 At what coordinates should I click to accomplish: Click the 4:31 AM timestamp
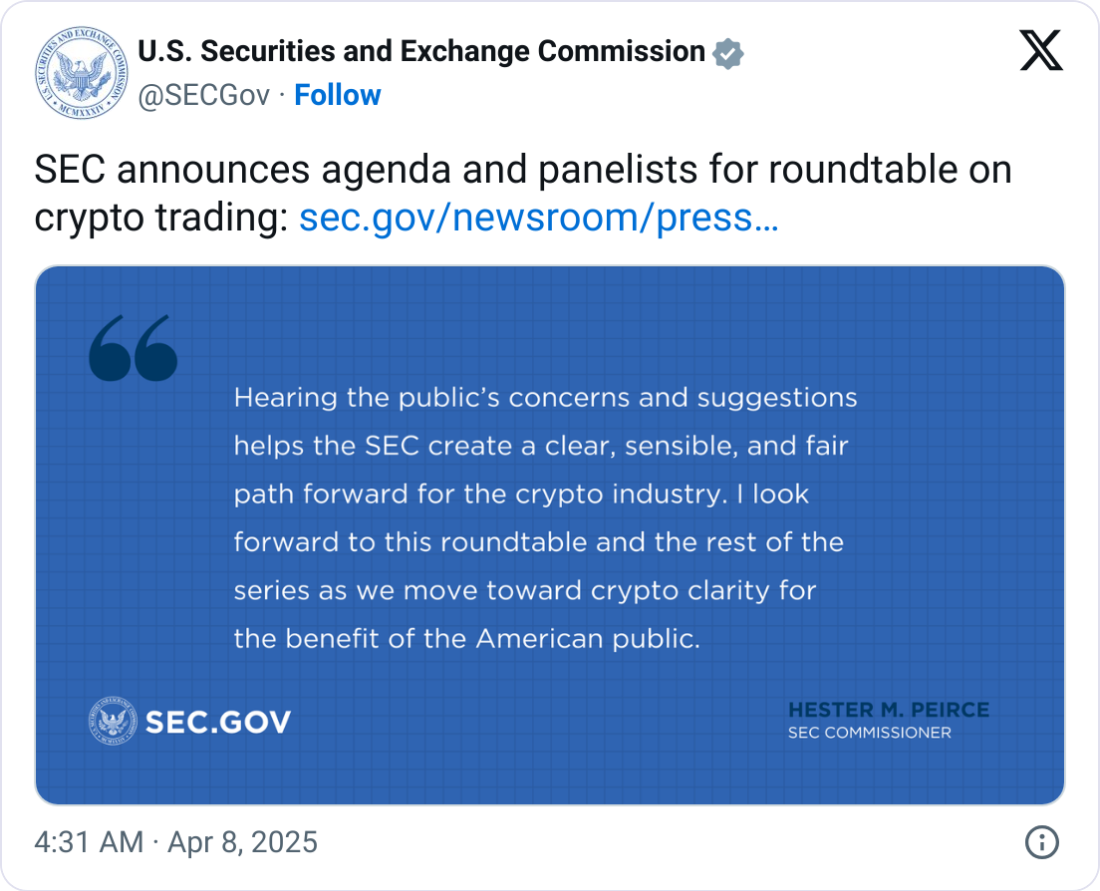coord(89,842)
